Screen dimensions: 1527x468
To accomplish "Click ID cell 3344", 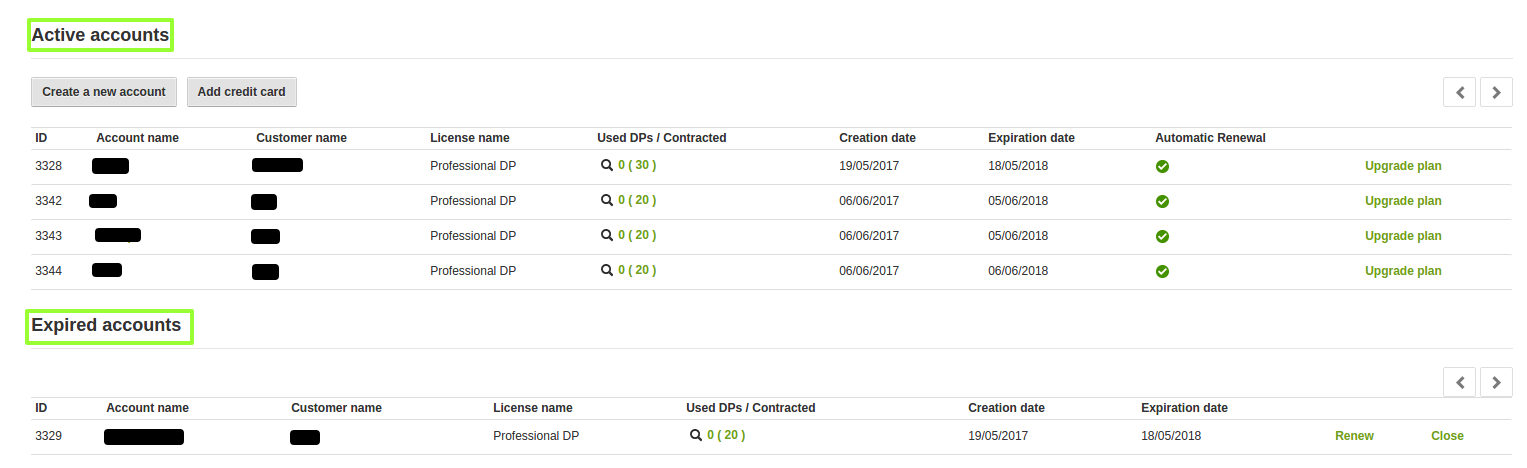I will tap(48, 271).
